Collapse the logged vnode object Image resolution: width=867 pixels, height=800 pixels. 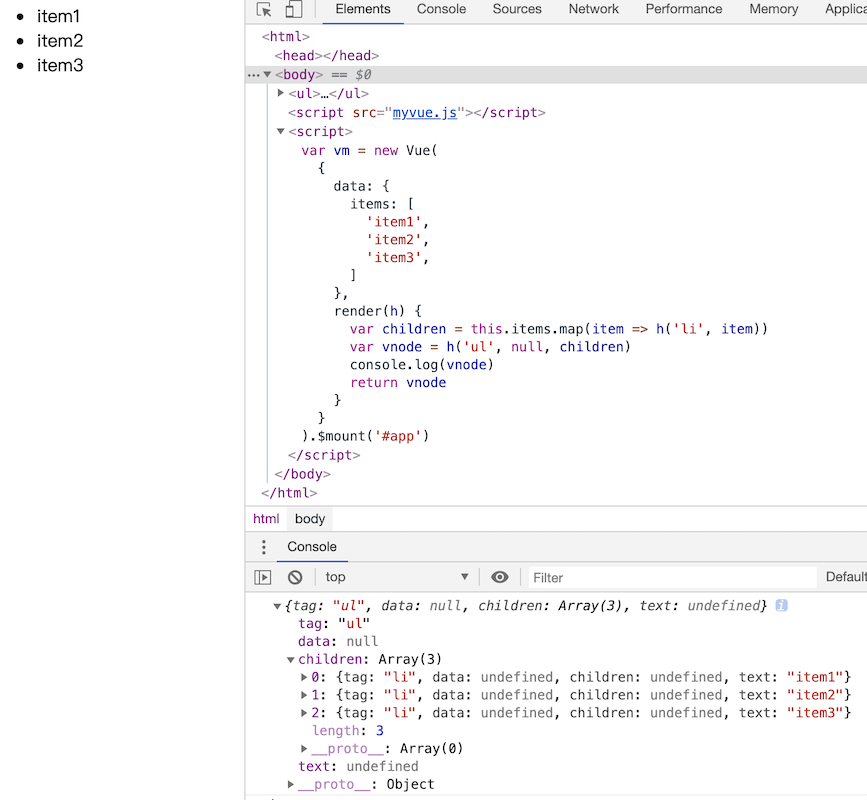278,606
